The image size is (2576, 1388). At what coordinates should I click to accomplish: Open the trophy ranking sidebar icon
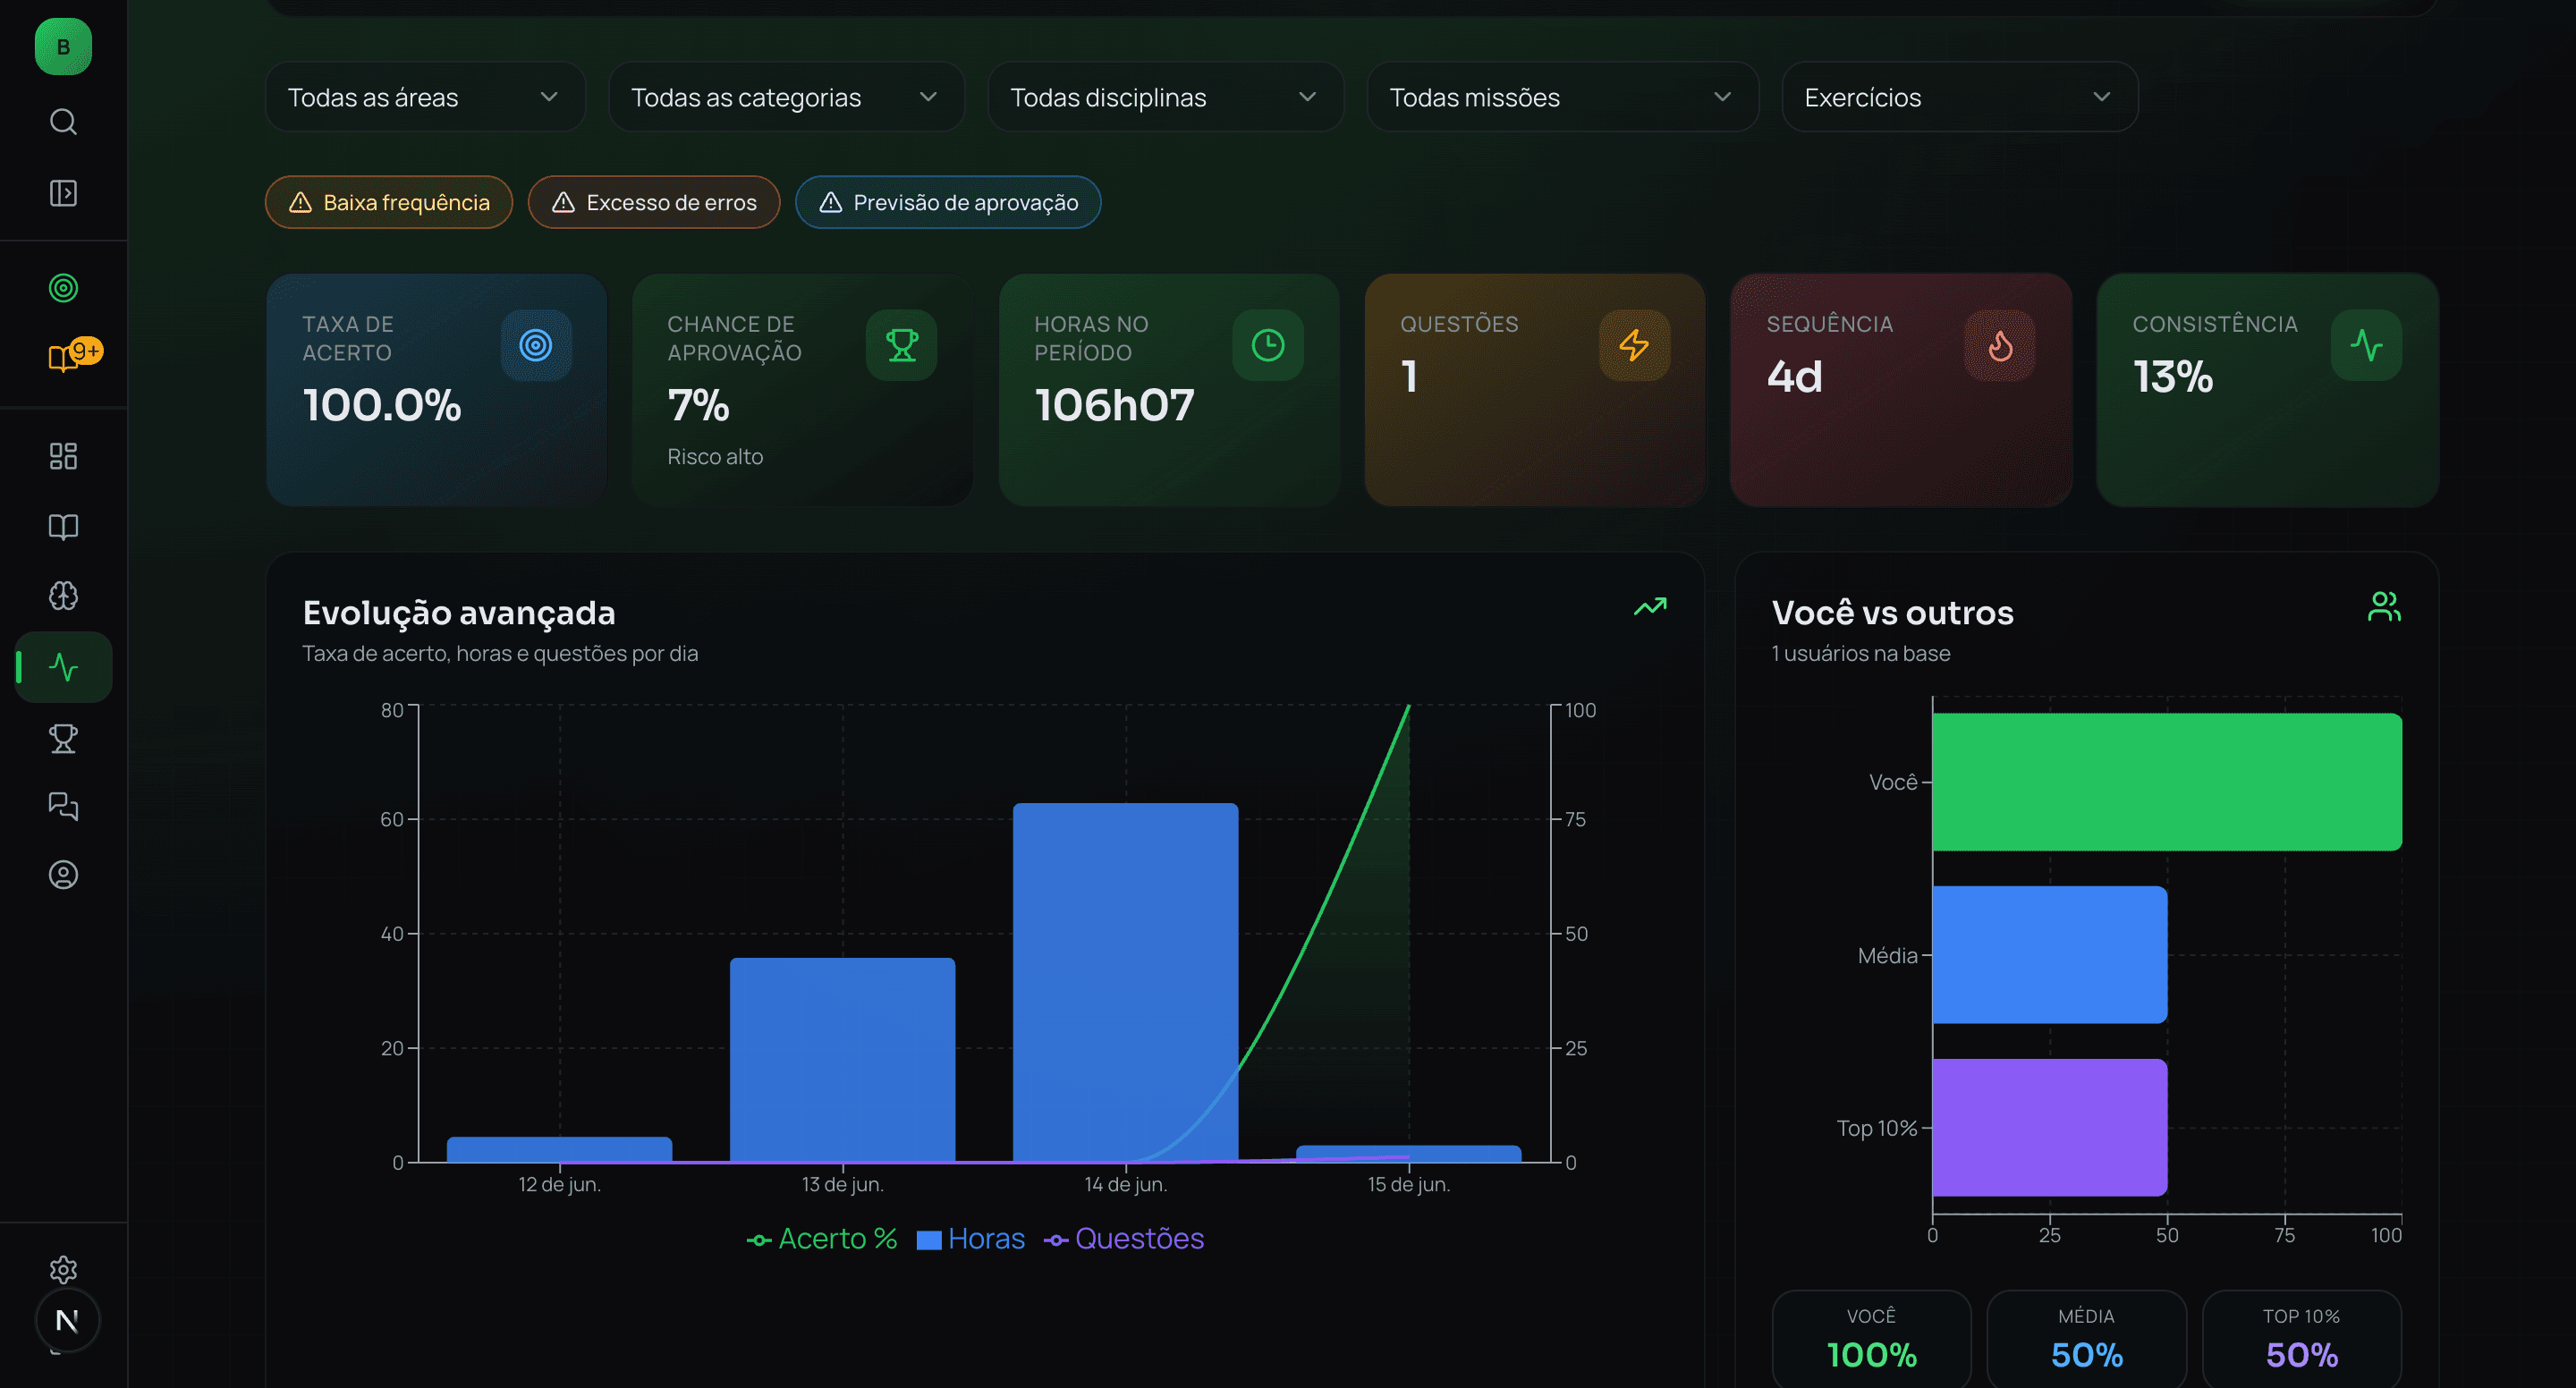tap(63, 738)
